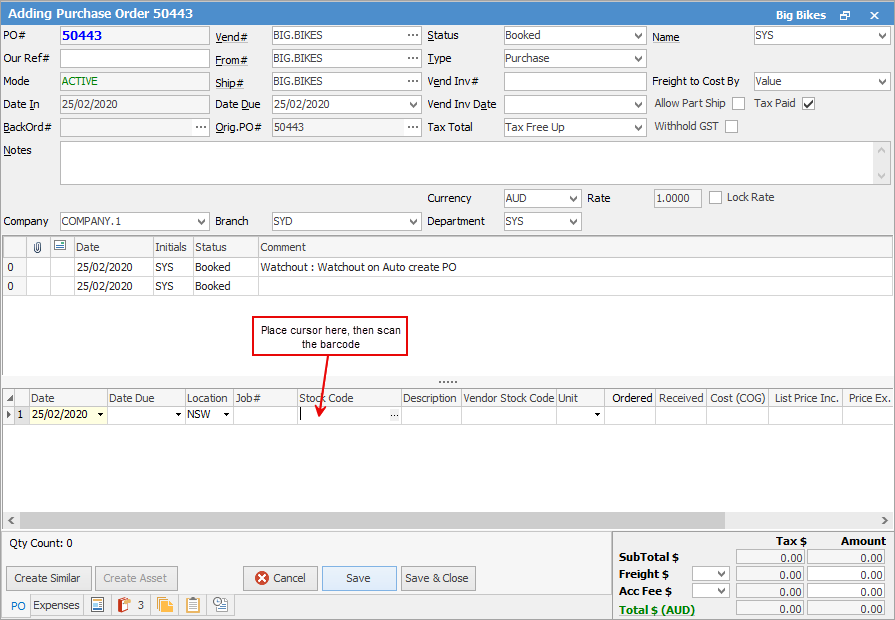Open the Location dropdown showing NSW

point(226,415)
